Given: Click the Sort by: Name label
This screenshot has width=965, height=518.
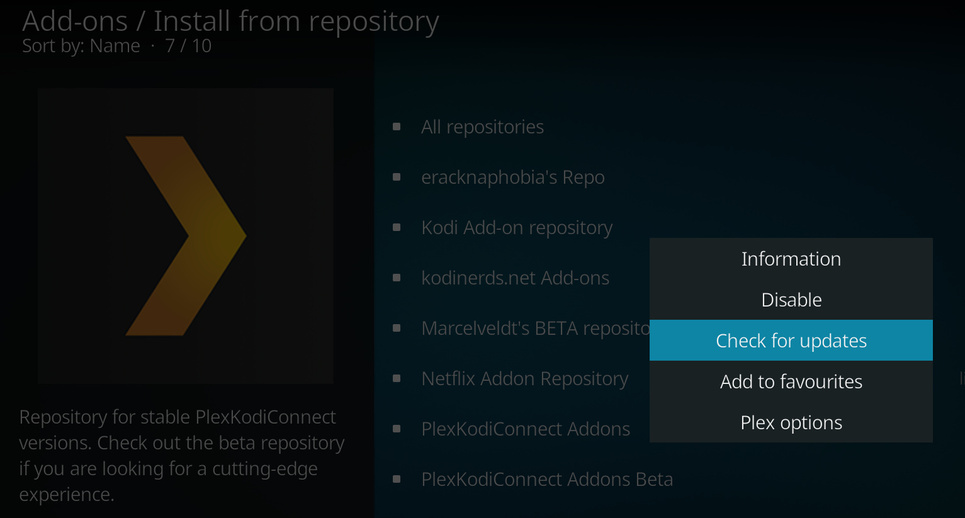Looking at the screenshot, I should pos(81,45).
